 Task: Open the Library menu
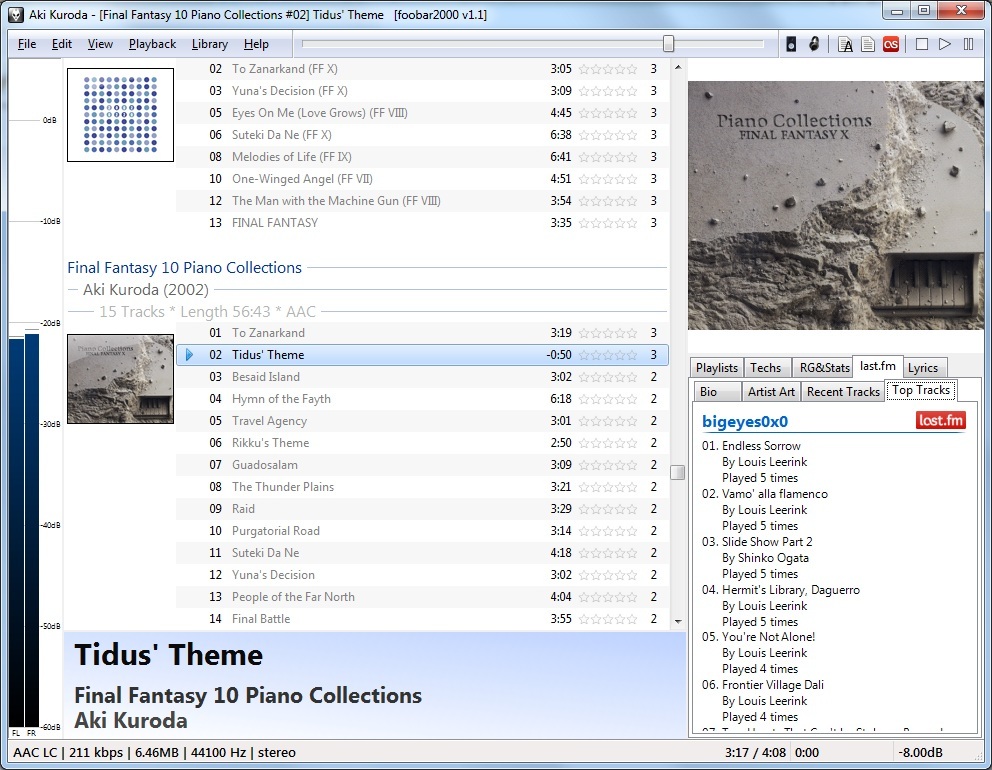pos(209,44)
